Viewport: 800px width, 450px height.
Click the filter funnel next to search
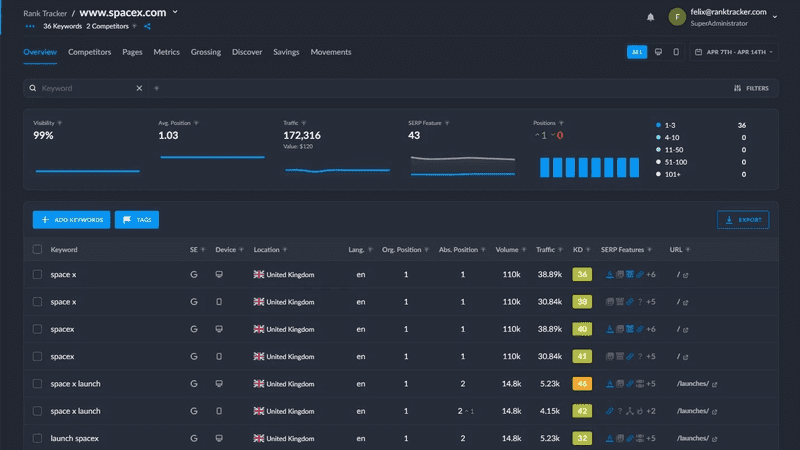[x=157, y=89]
